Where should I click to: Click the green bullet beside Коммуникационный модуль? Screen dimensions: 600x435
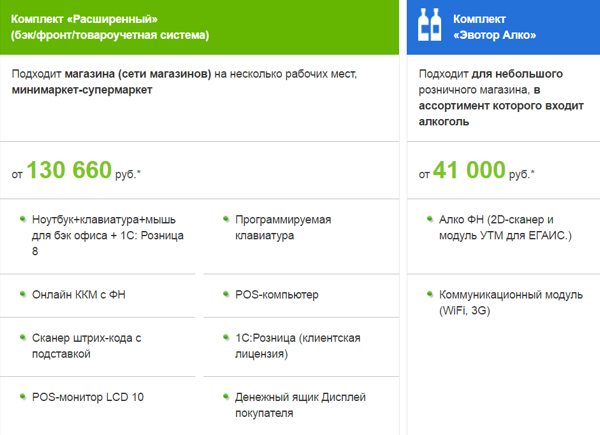point(427,296)
